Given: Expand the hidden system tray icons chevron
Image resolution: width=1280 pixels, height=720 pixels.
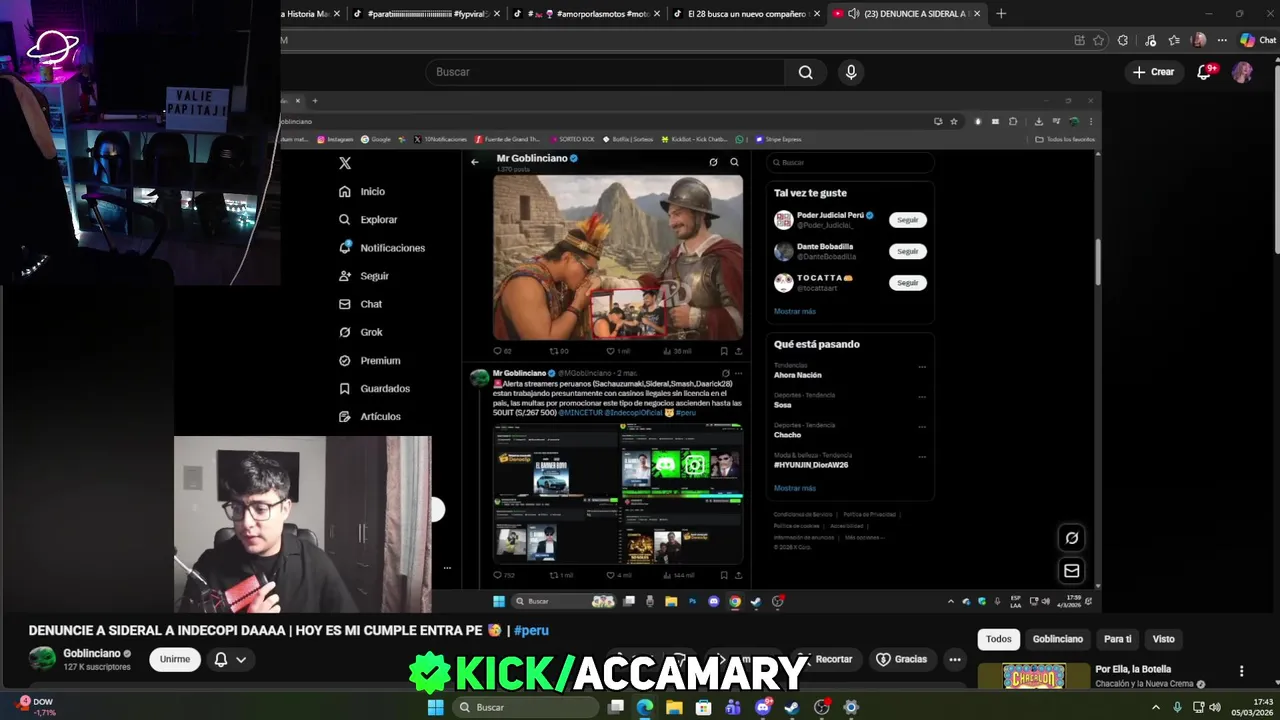Looking at the screenshot, I should pos(1156,707).
